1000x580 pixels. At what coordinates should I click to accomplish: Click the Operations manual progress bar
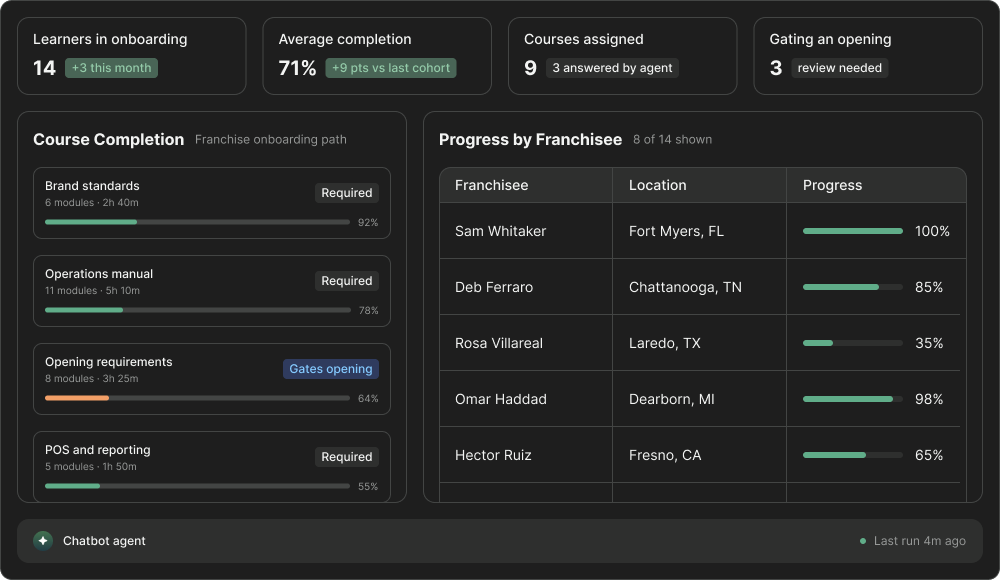click(x=197, y=310)
